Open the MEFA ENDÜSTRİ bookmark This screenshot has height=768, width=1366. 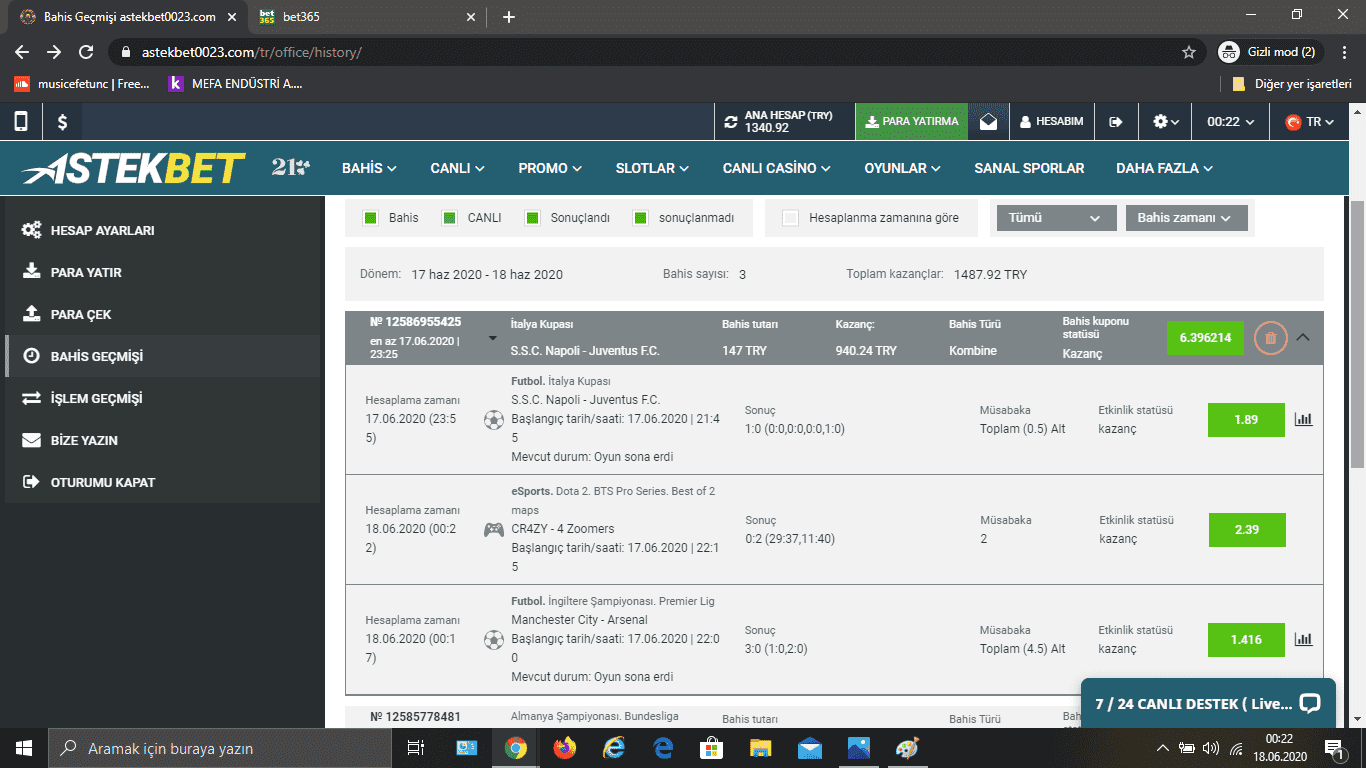(x=236, y=84)
